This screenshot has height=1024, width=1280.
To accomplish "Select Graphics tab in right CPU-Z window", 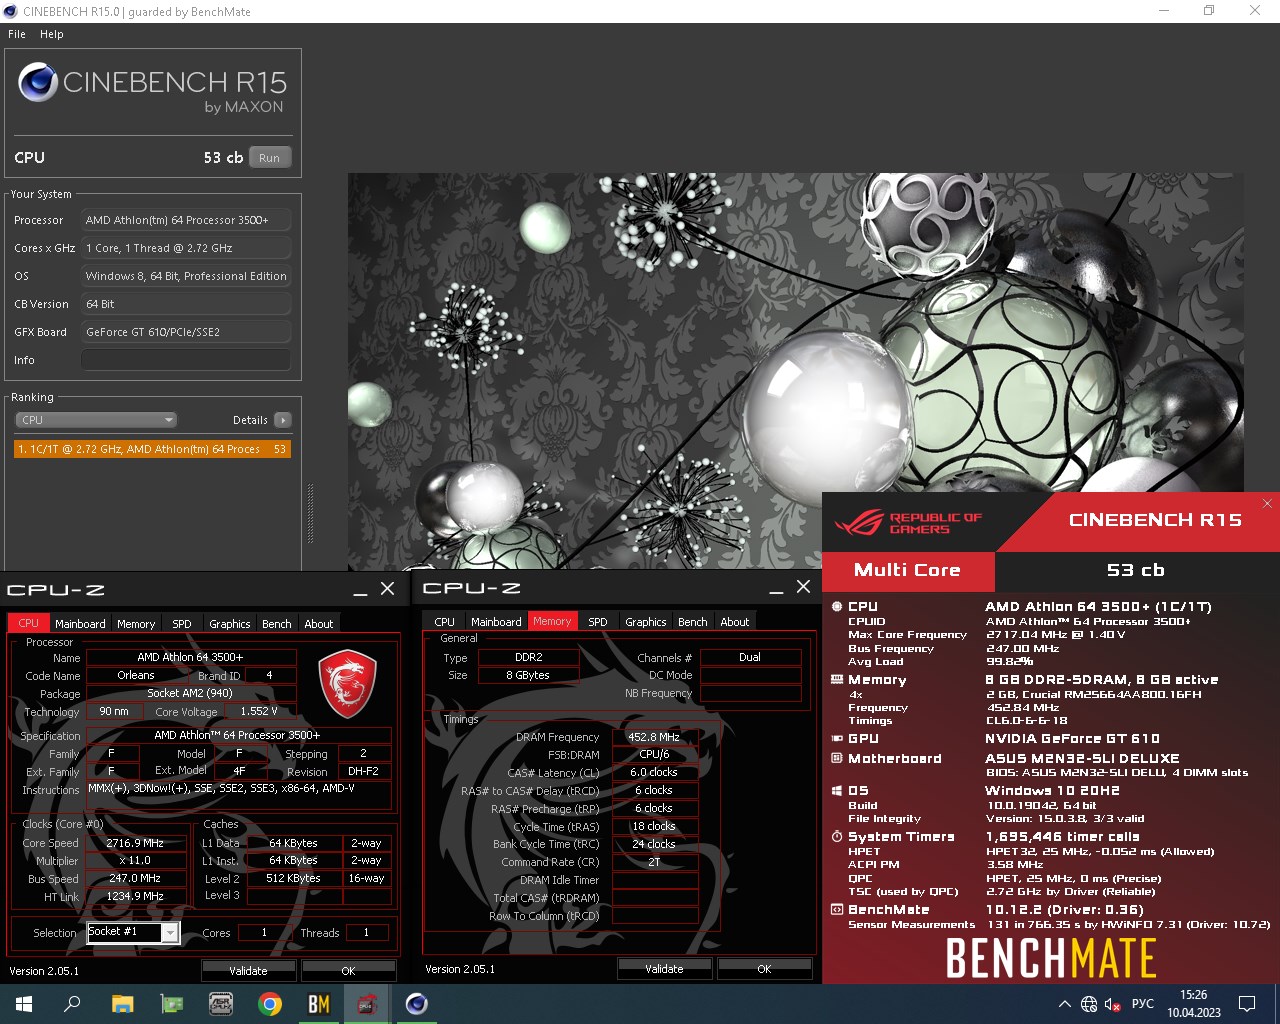I will tap(646, 621).
